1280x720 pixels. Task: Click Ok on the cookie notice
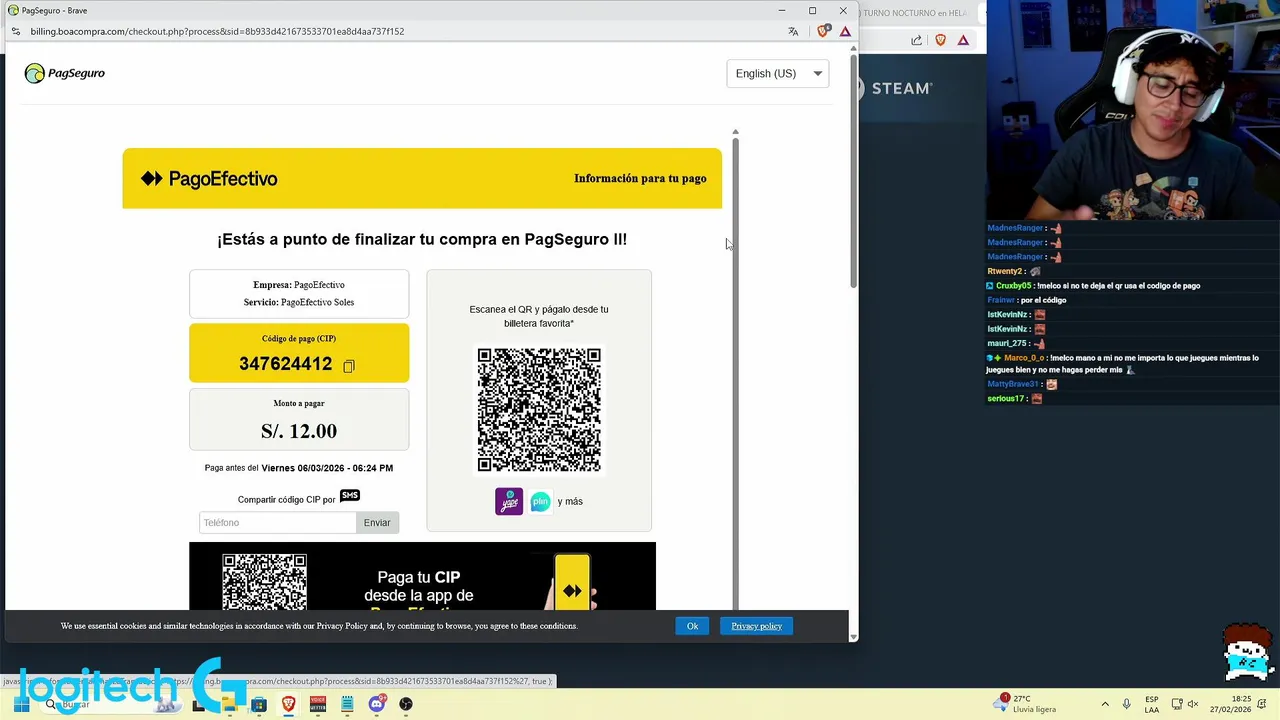coord(692,626)
